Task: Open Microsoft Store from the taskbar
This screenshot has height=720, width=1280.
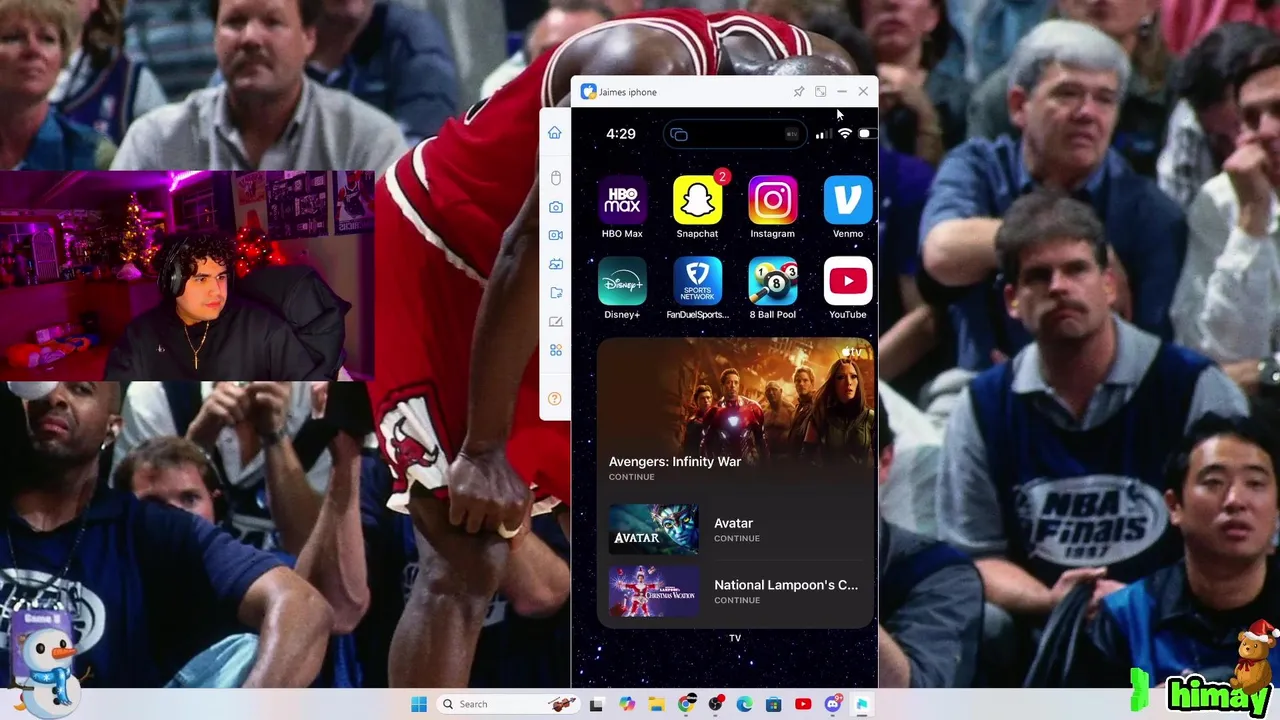Action: 774,704
